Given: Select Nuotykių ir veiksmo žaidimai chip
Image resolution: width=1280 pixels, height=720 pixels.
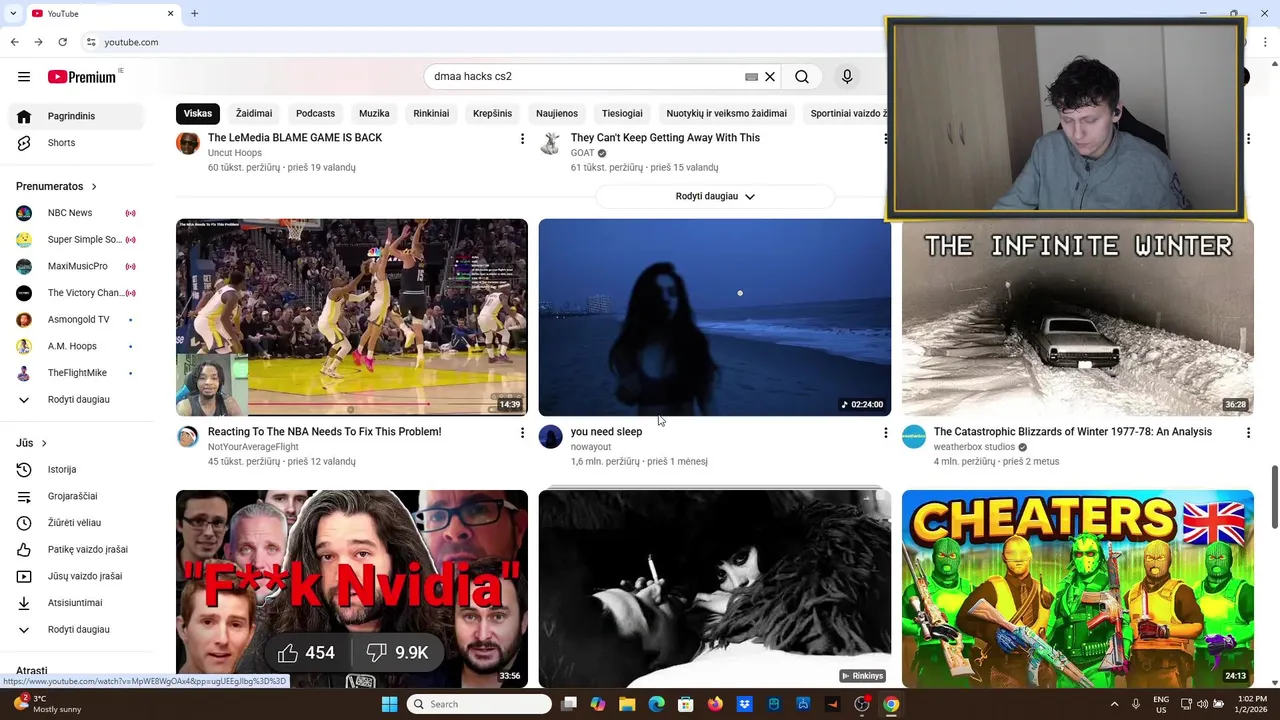Looking at the screenshot, I should [727, 114].
